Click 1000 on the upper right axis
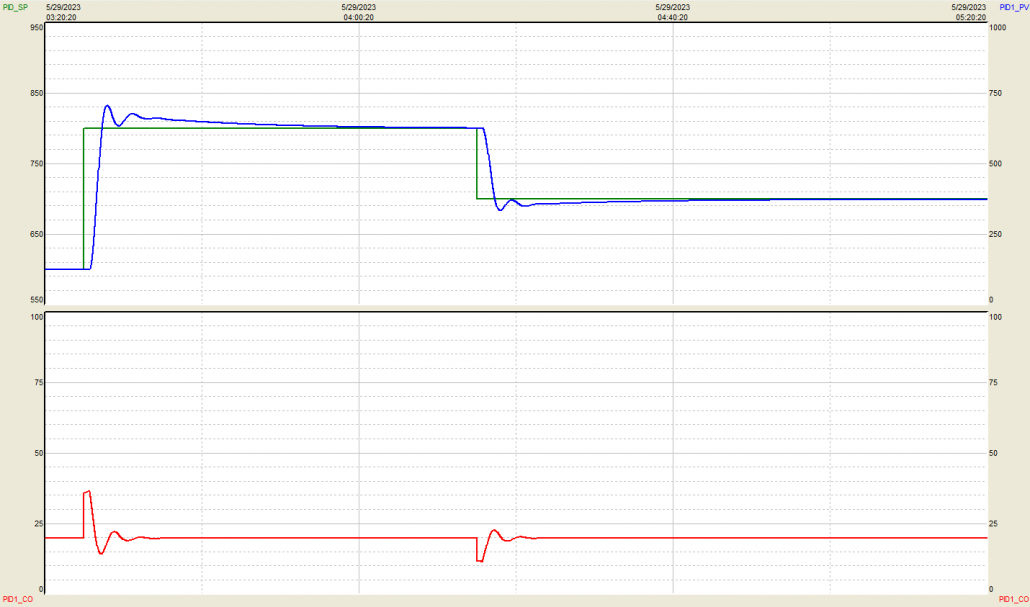Viewport: 1030px width, 607px height. [x=997, y=28]
